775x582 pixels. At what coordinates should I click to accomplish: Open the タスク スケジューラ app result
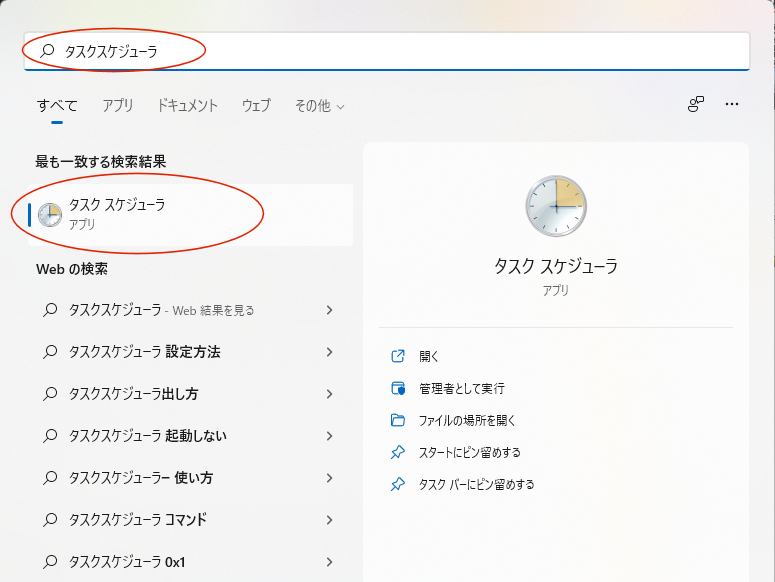(190, 215)
